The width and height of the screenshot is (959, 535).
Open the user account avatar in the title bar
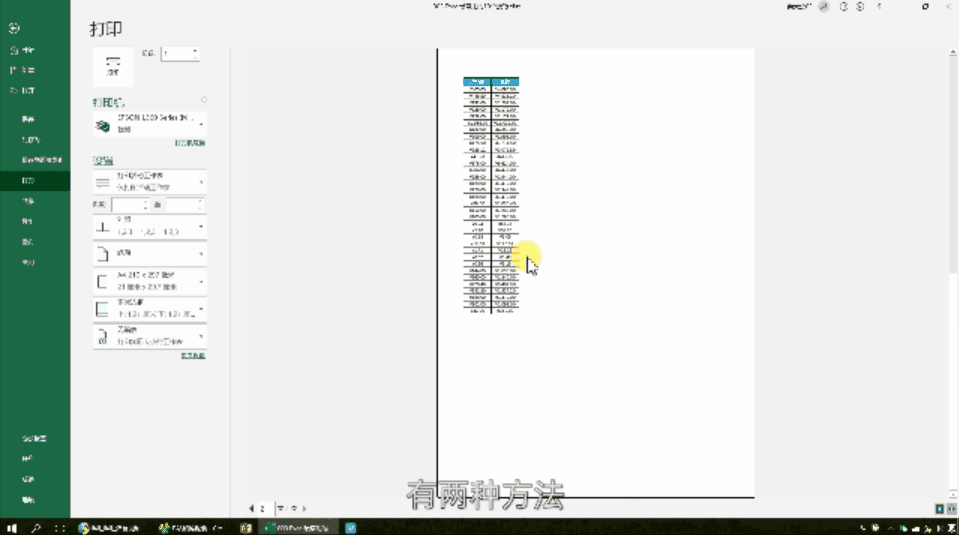click(x=824, y=7)
